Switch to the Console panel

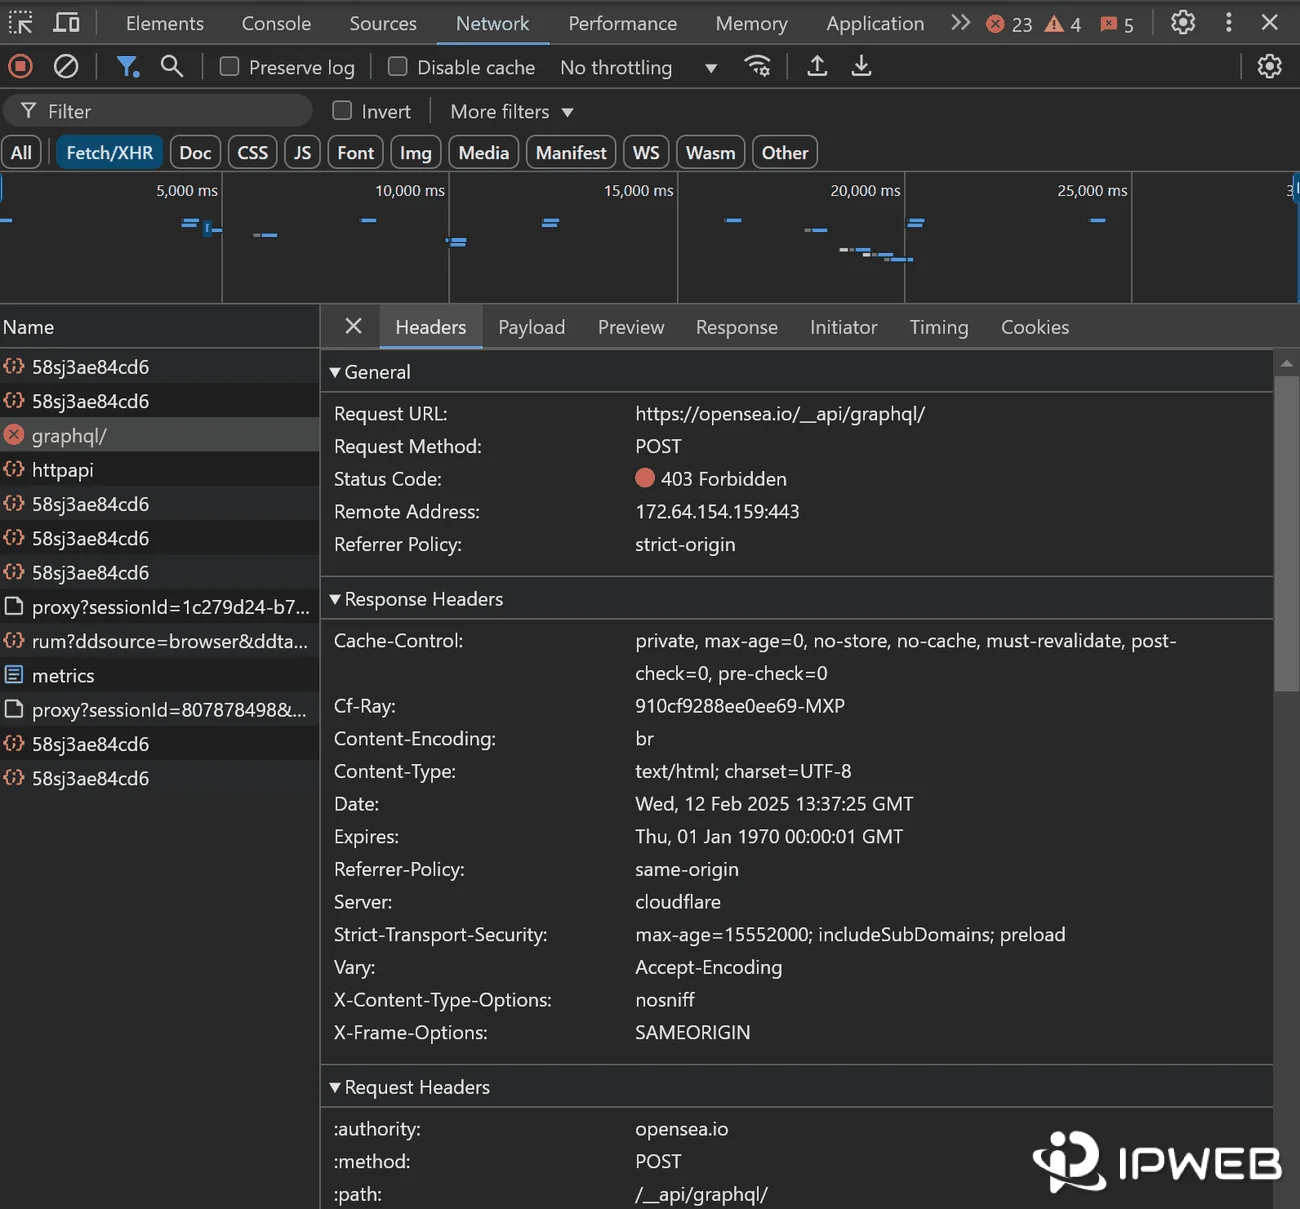(x=276, y=23)
